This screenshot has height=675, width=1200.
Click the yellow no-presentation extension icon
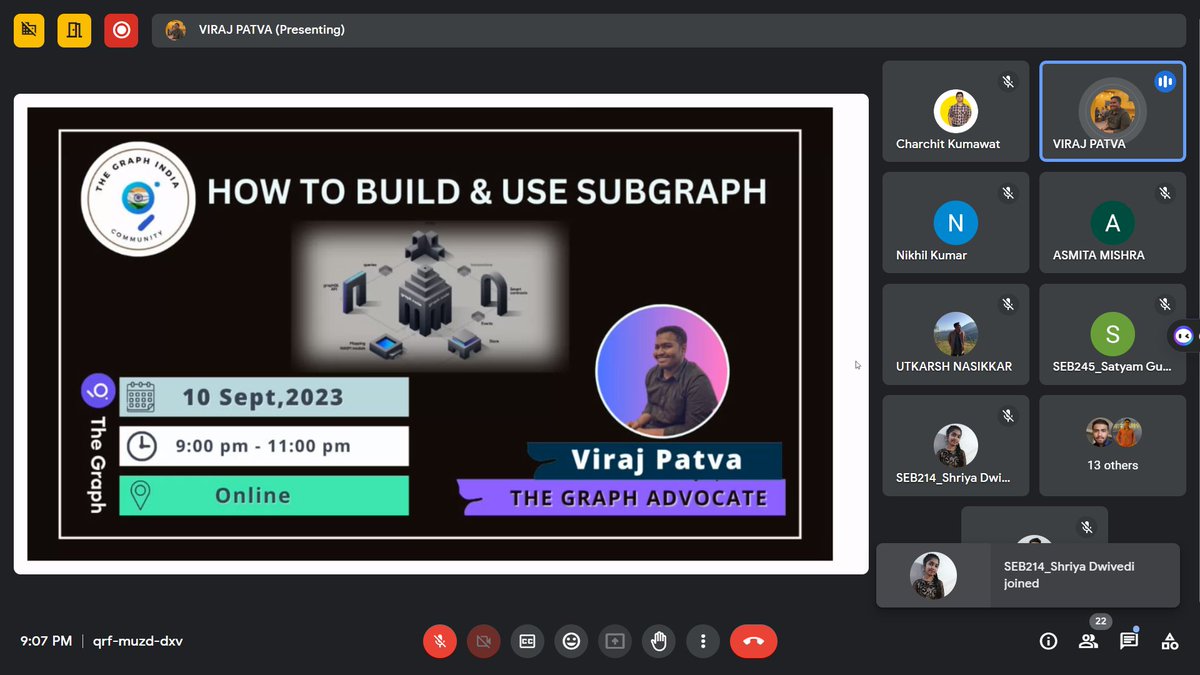click(29, 30)
